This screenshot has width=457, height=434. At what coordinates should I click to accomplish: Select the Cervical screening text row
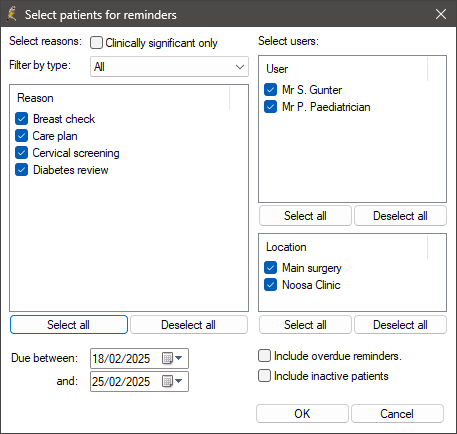[x=76, y=153]
